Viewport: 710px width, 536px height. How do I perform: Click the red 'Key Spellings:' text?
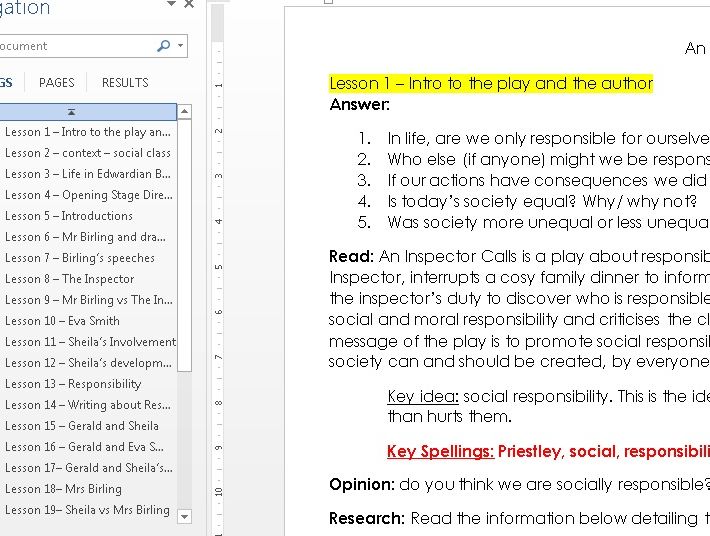click(441, 451)
